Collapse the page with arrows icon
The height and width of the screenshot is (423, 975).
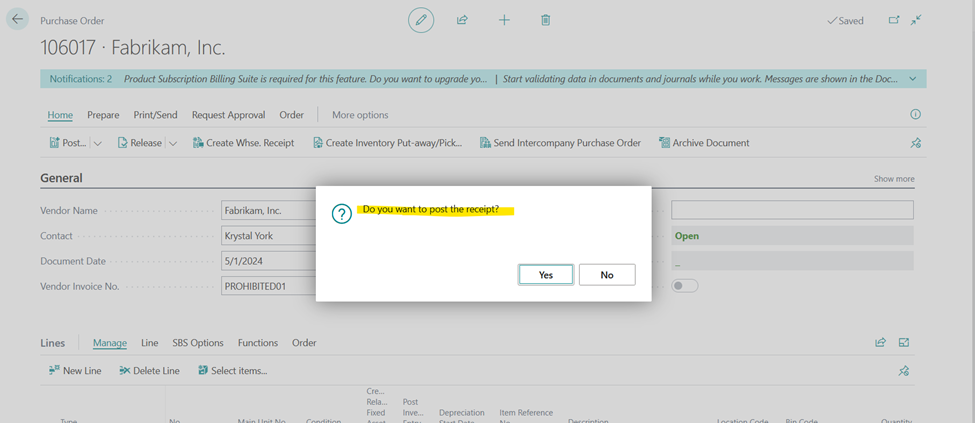(916, 20)
